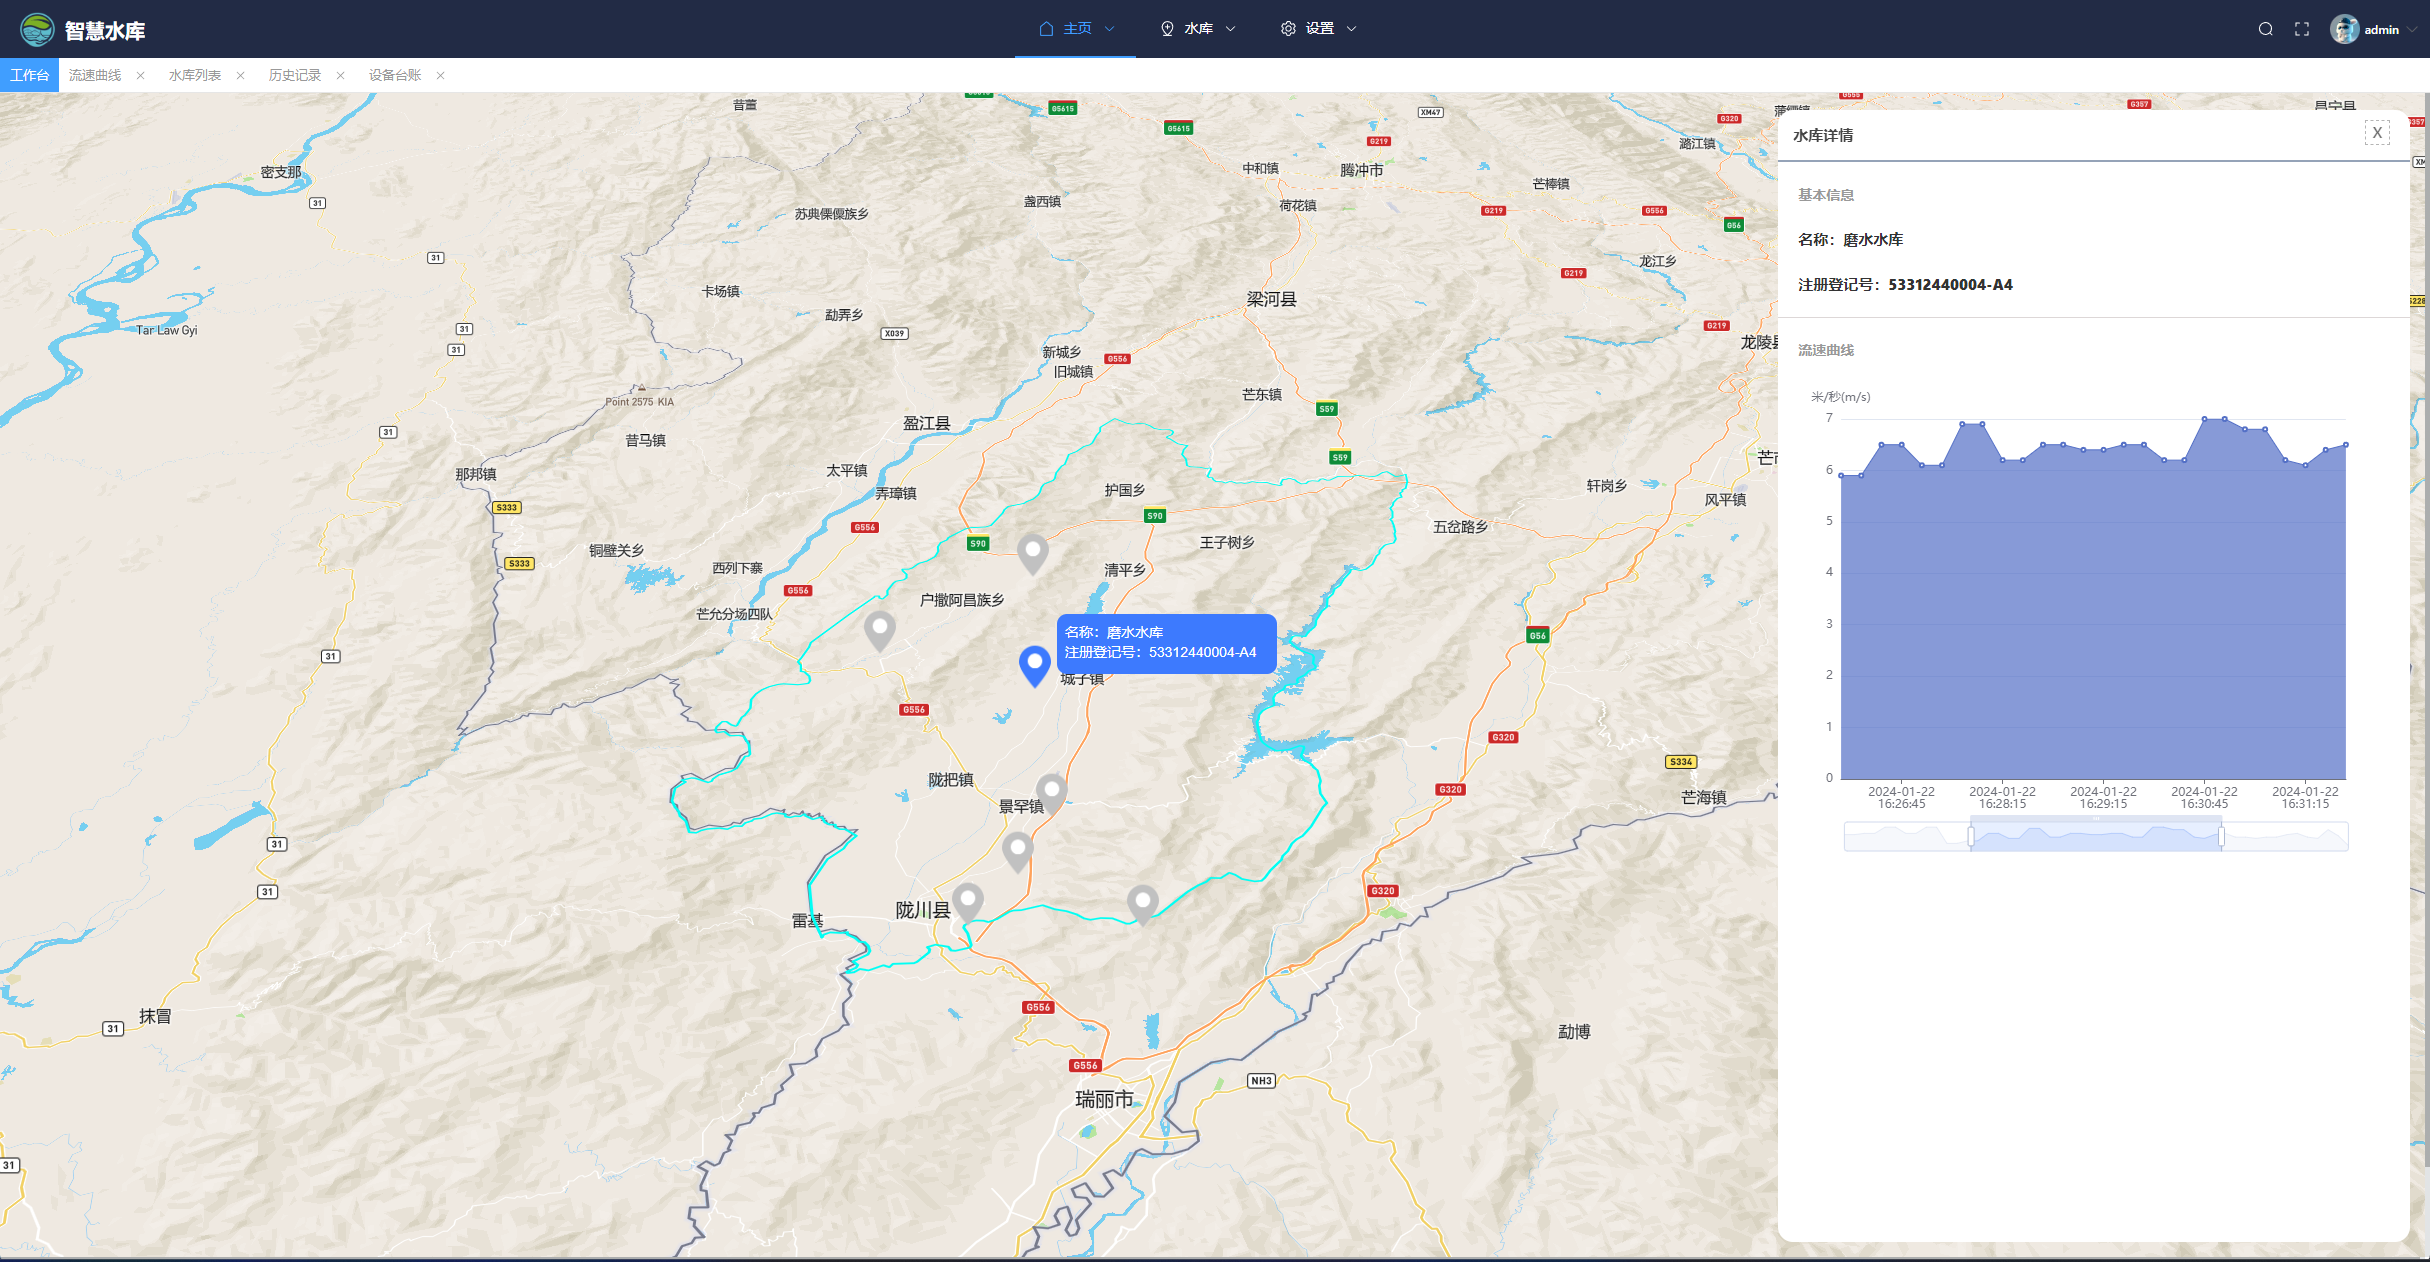Image resolution: width=2430 pixels, height=1262 pixels.
Task: Select the blue 磨水水库 map marker
Action: click(1034, 664)
